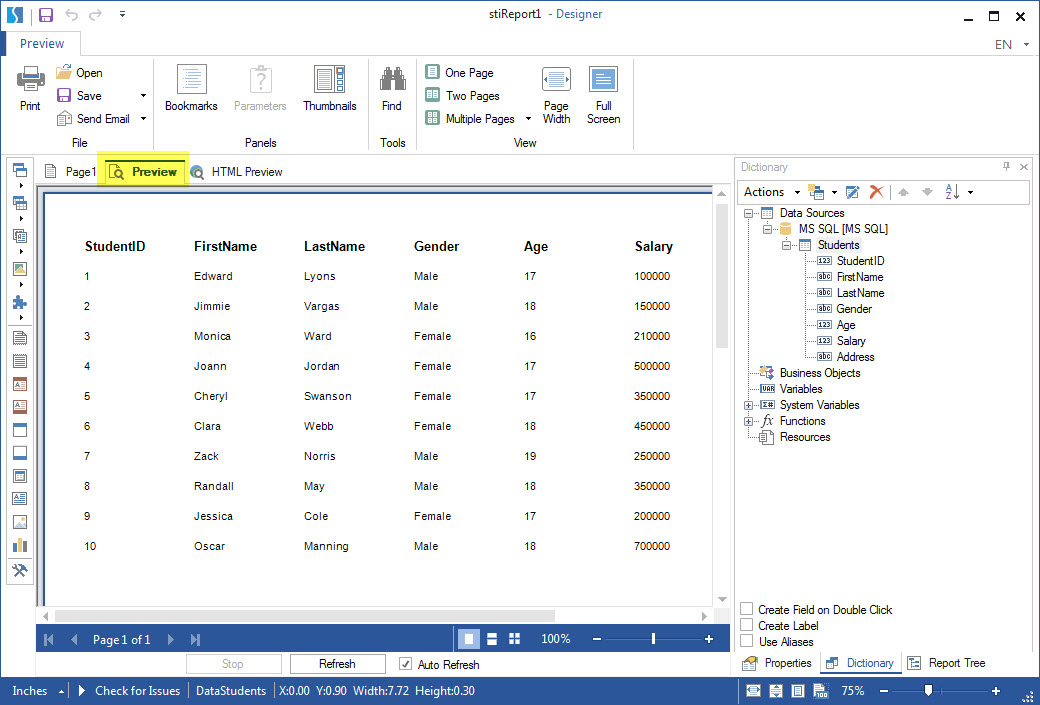Viewport: 1040px width, 705px height.
Task: Adjust the 100% zoom slider
Action: click(x=652, y=638)
